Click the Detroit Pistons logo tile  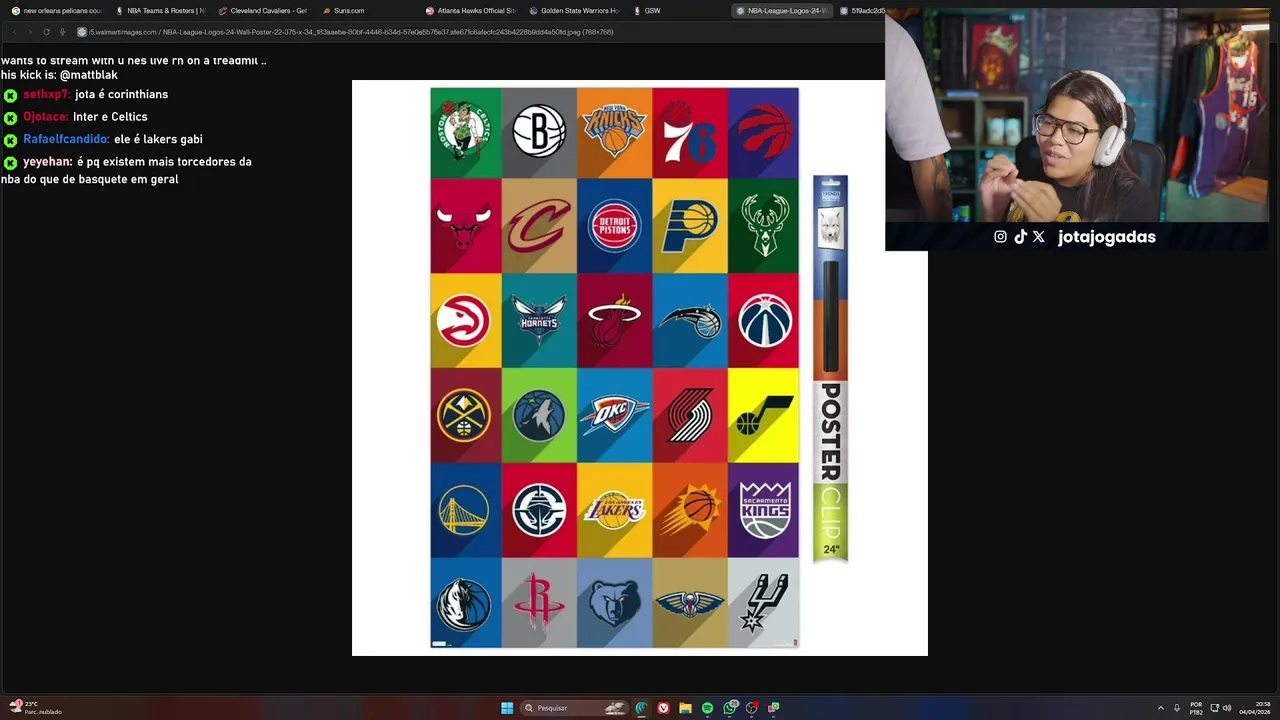[615, 225]
